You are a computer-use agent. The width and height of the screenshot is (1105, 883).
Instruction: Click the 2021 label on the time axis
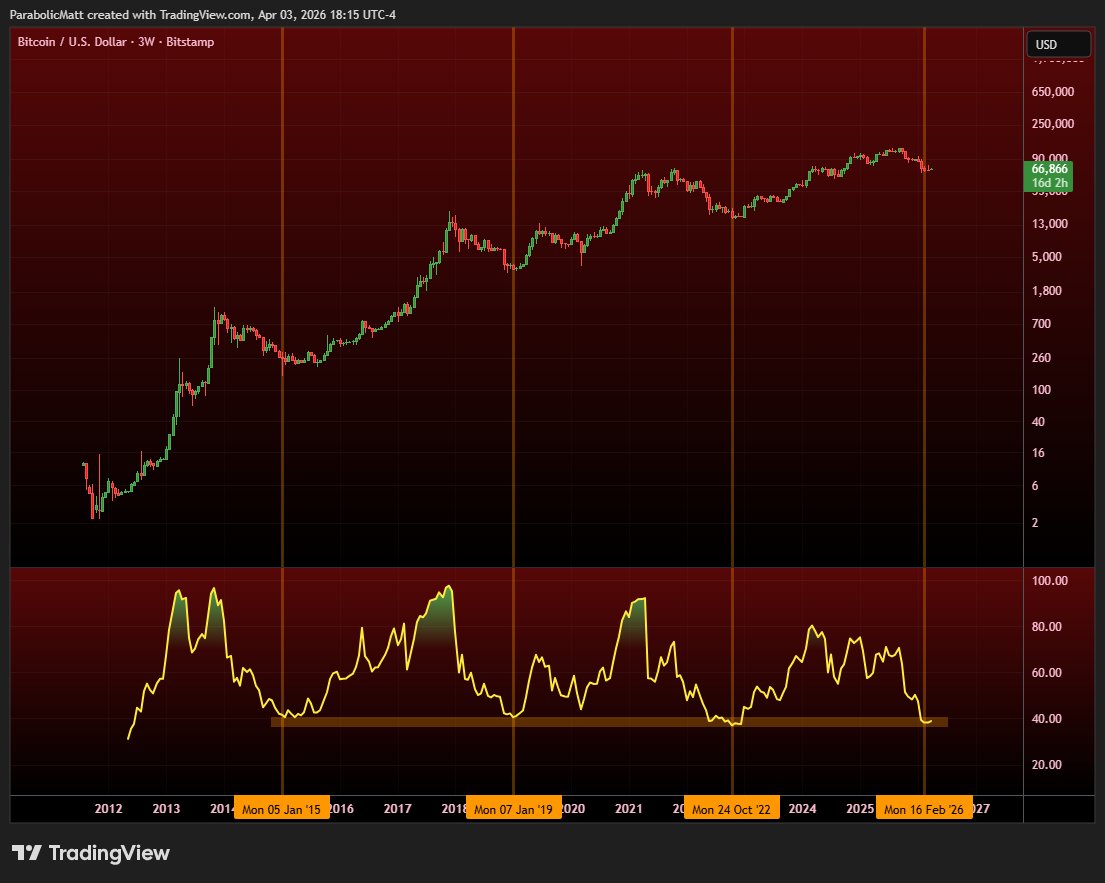pos(629,809)
